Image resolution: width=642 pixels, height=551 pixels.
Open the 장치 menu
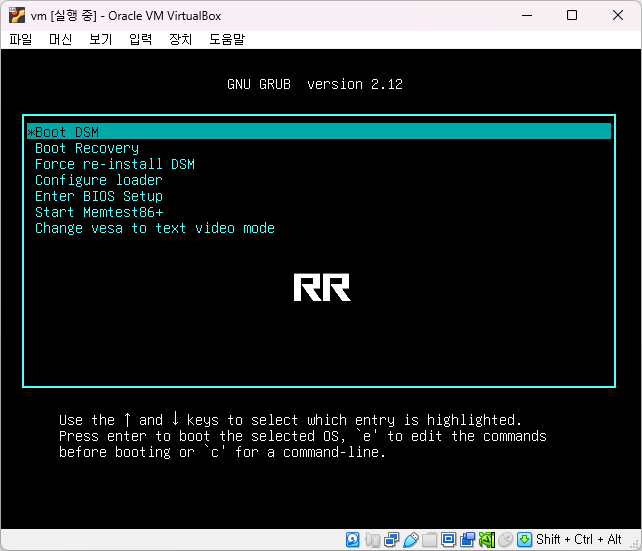181,39
